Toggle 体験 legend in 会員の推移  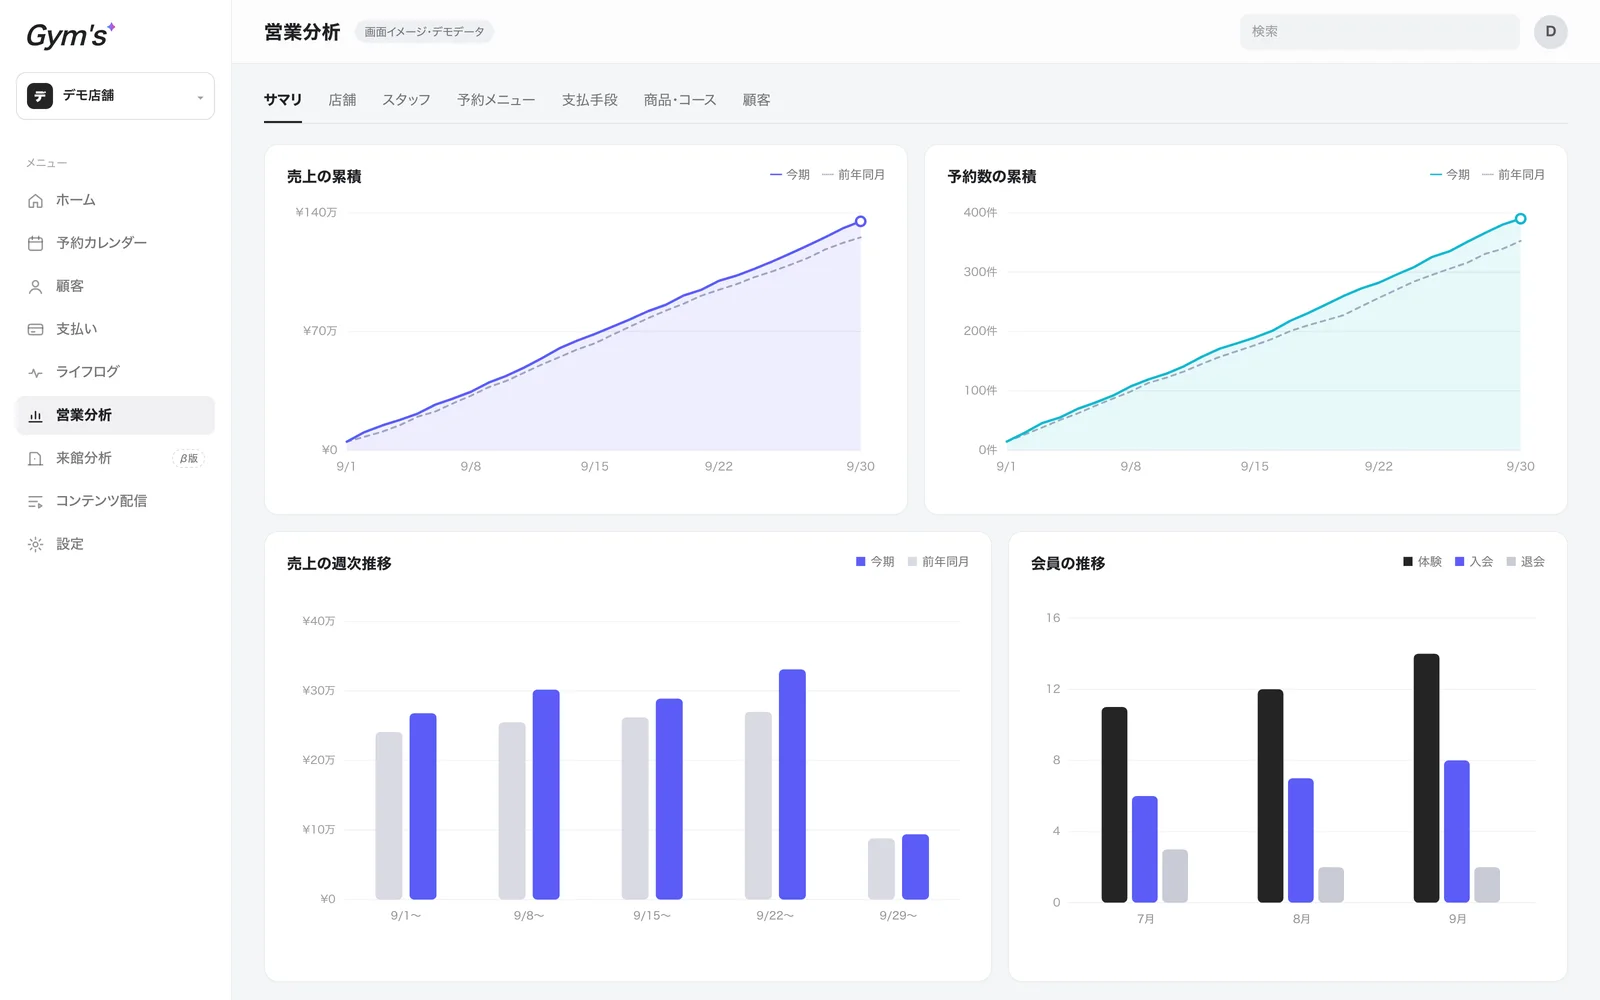point(1422,562)
